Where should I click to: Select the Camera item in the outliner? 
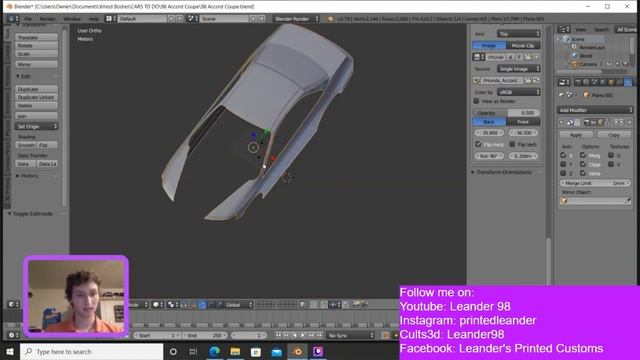[x=587, y=64]
